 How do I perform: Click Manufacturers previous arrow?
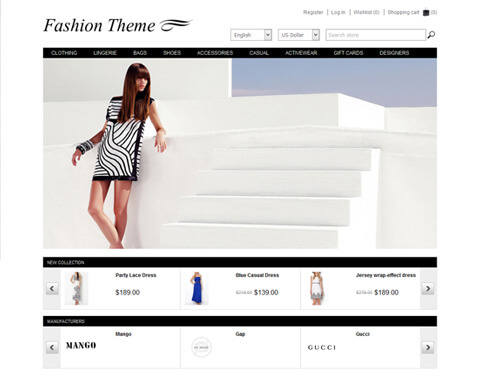(x=52, y=347)
